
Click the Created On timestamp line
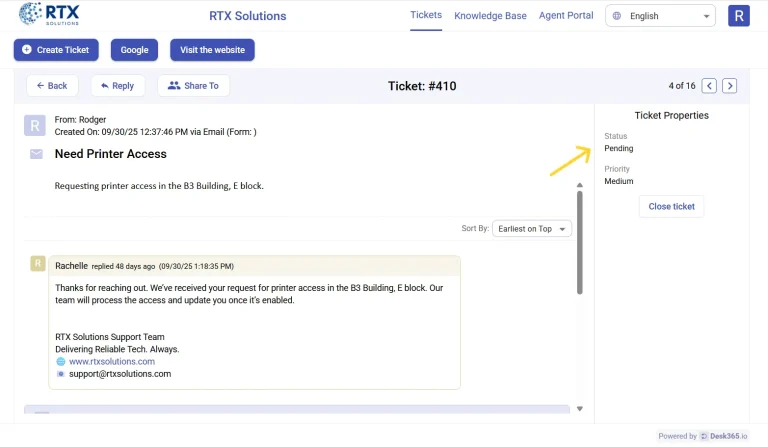tap(155, 132)
